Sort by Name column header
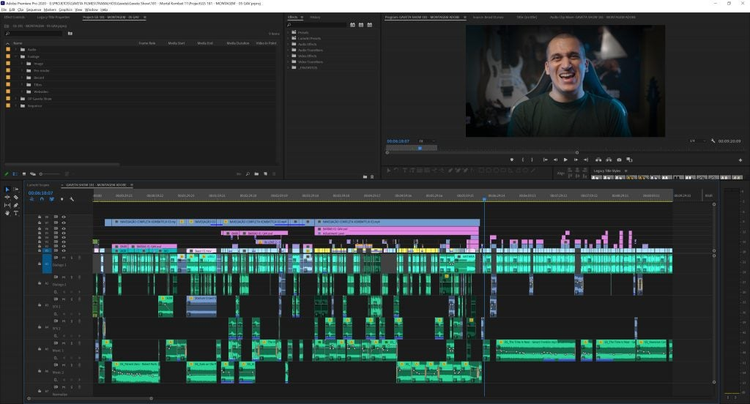The width and height of the screenshot is (750, 404). tap(18, 43)
